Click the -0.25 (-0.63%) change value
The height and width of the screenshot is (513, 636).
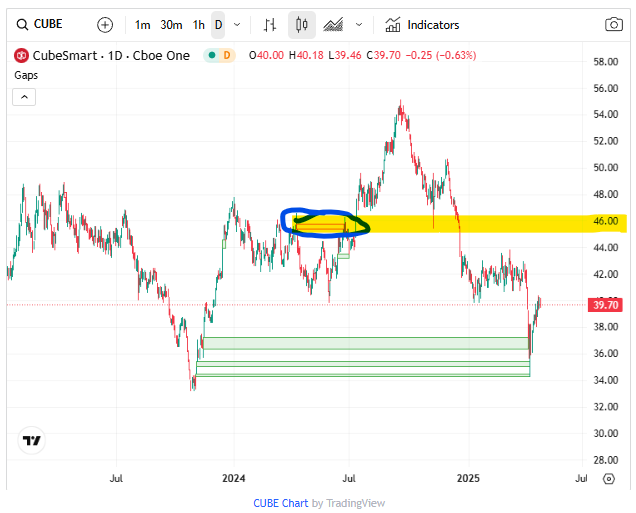pos(441,56)
